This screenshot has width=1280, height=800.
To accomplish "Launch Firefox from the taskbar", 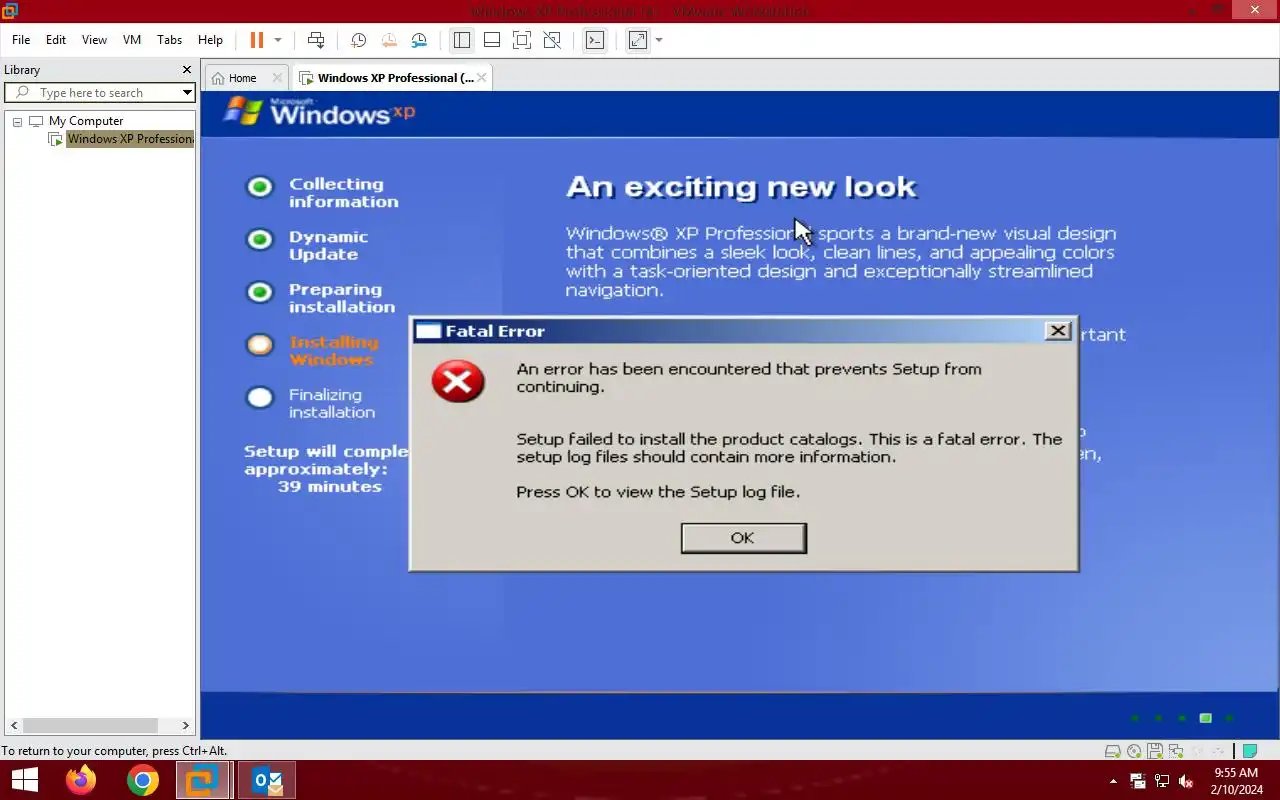I will coord(81,780).
